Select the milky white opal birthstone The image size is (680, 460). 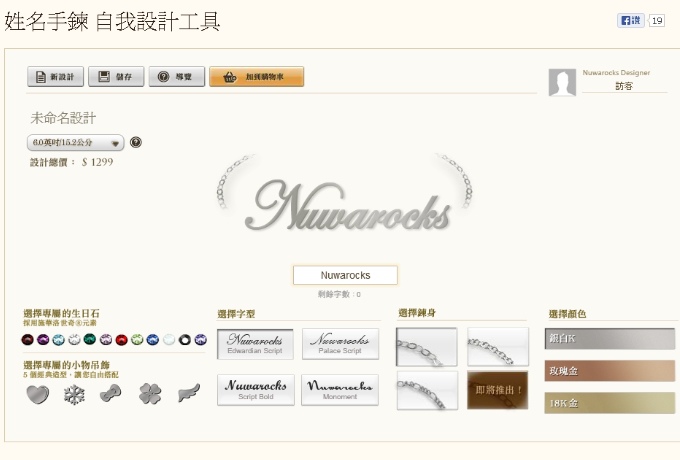pos(169,339)
